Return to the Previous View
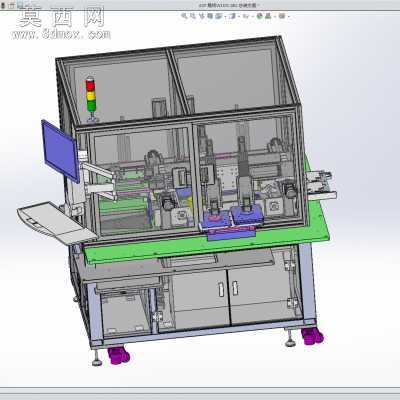The image size is (400, 400). point(202,16)
